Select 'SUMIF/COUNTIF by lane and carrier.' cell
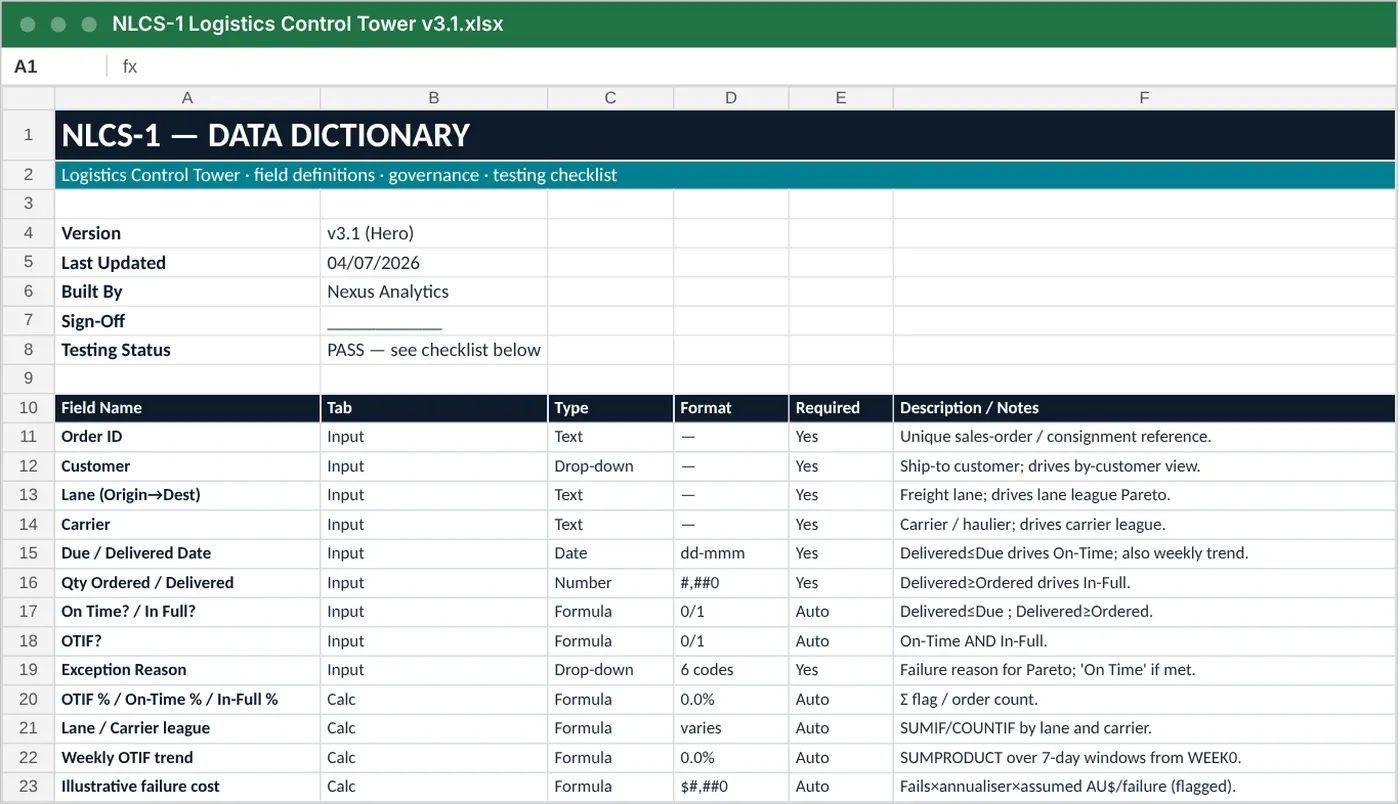This screenshot has height=804, width=1400. [x=1144, y=728]
